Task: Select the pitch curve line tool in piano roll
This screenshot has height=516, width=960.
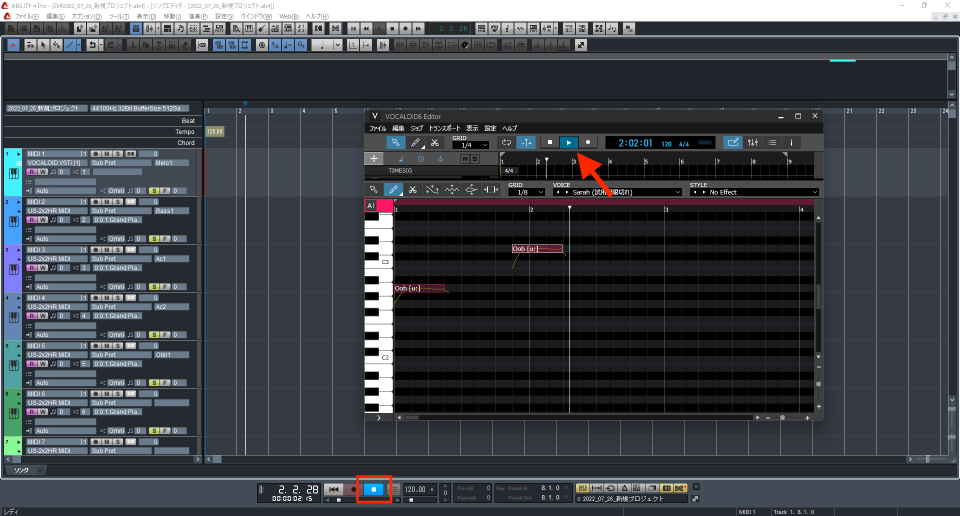Action: (432, 190)
